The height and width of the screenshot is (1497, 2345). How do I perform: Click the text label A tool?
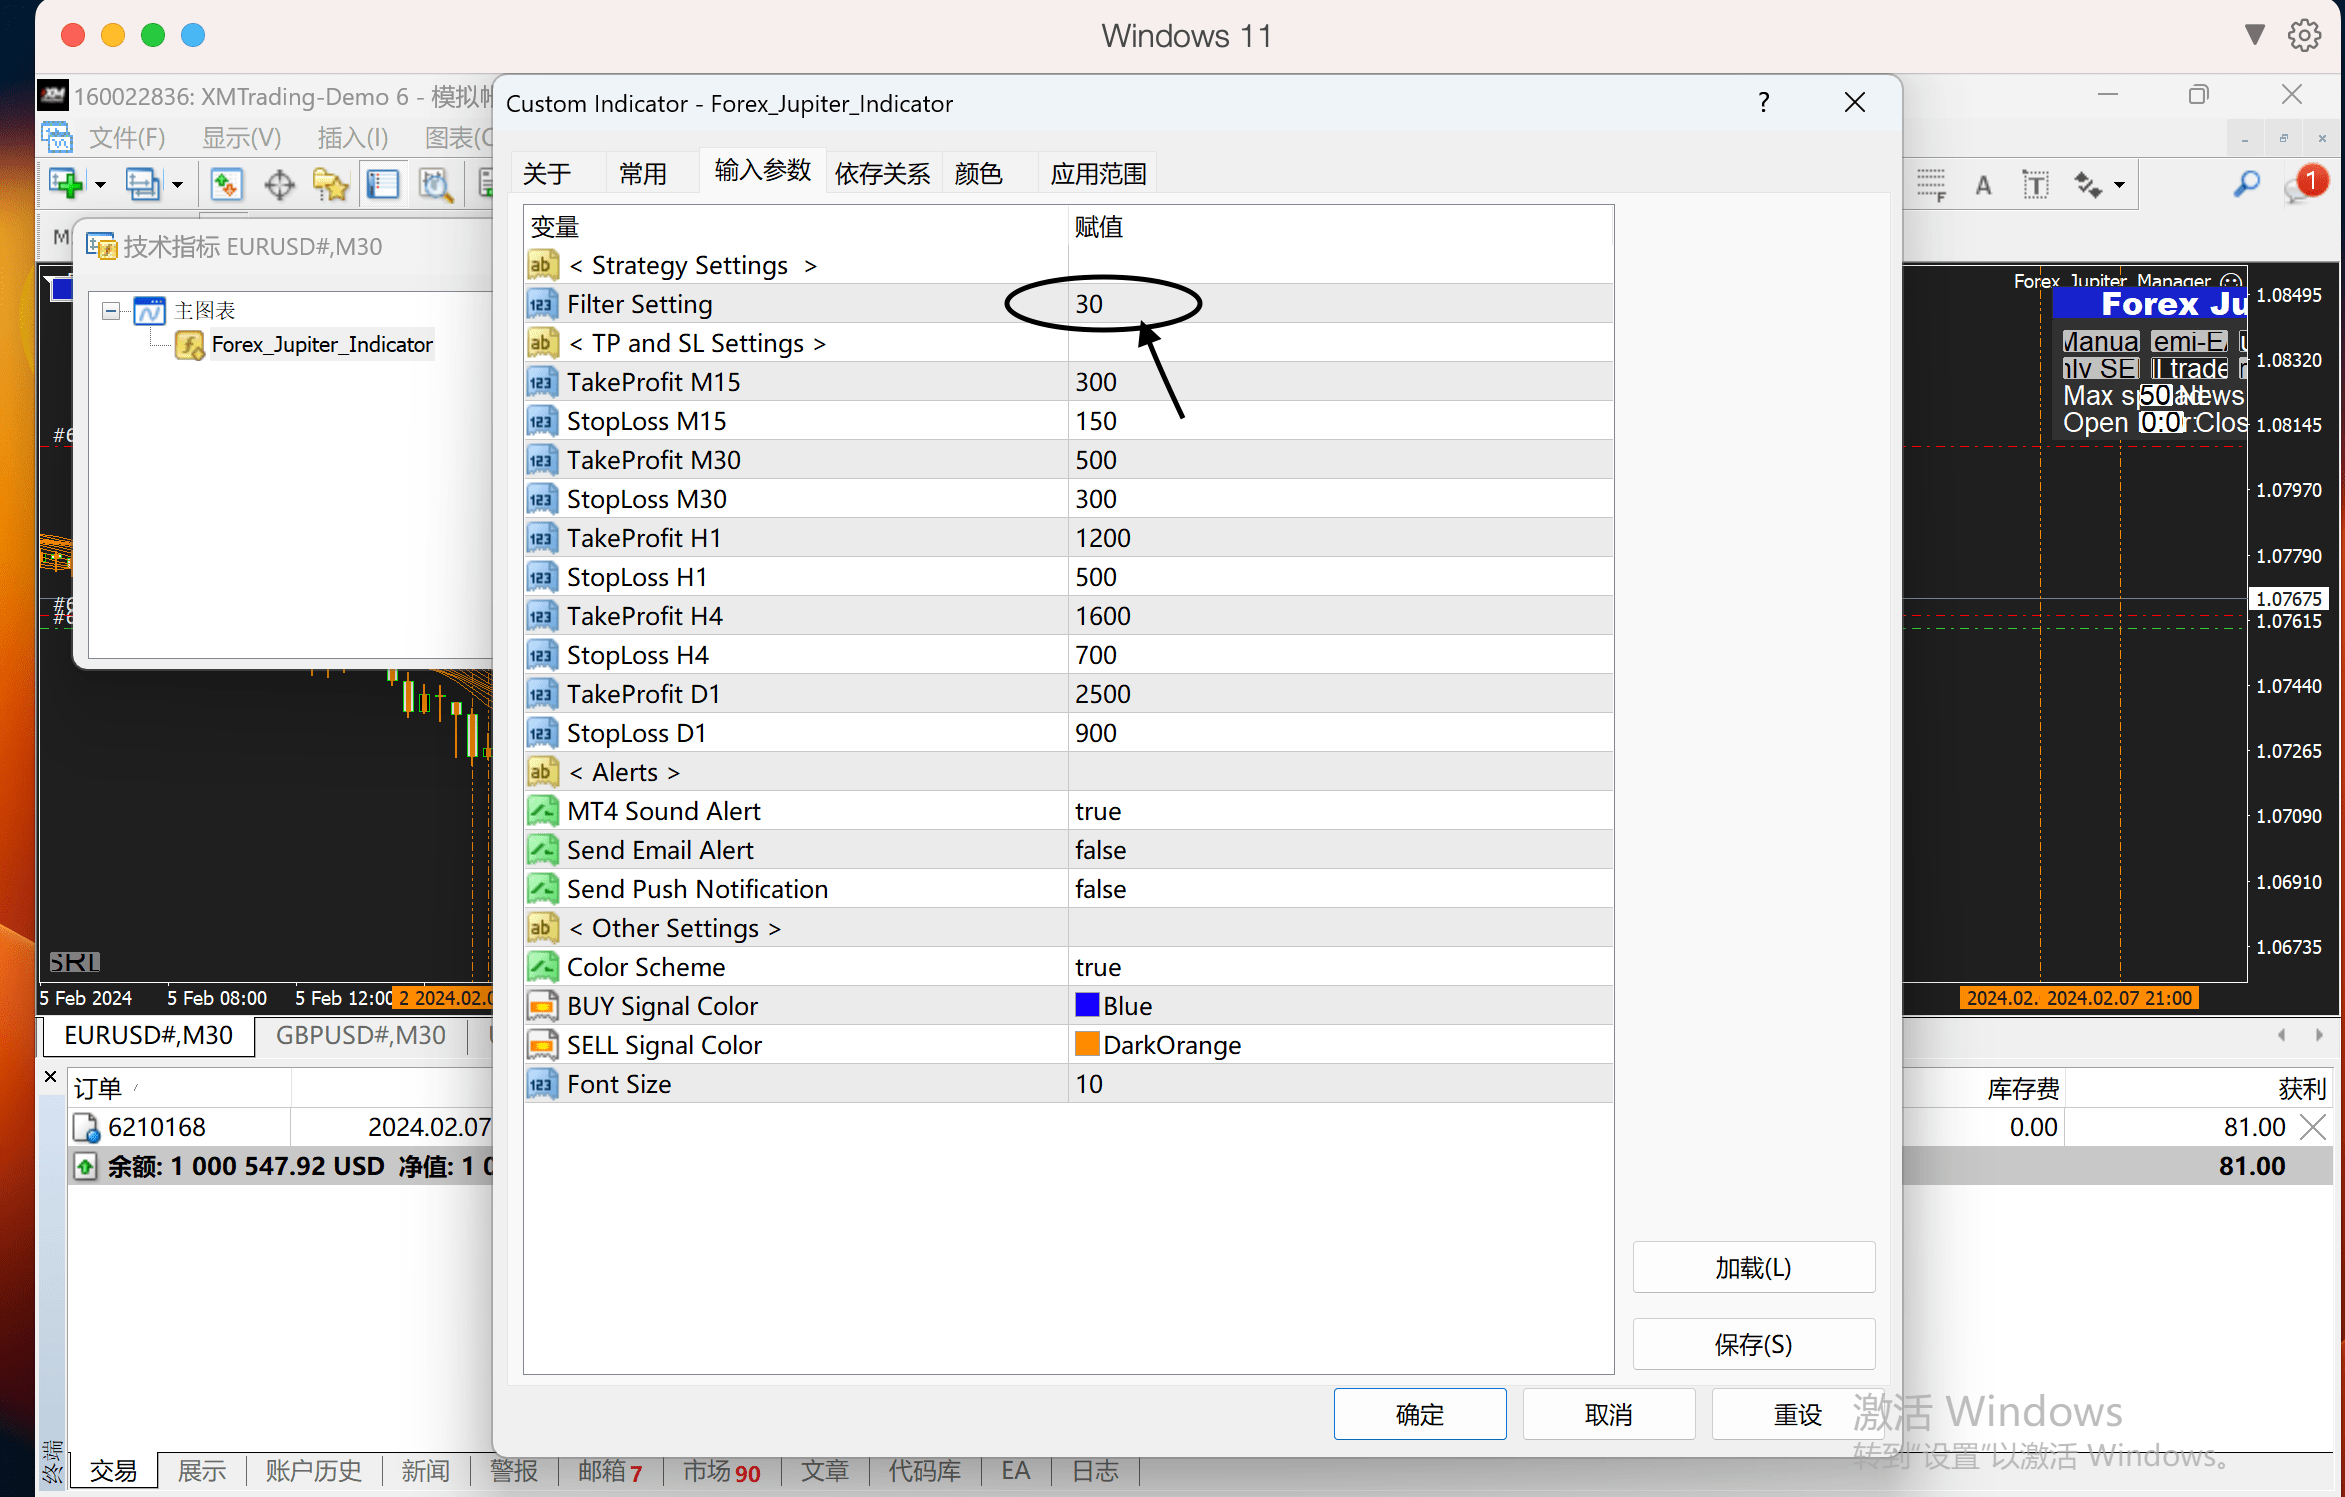tap(1983, 185)
